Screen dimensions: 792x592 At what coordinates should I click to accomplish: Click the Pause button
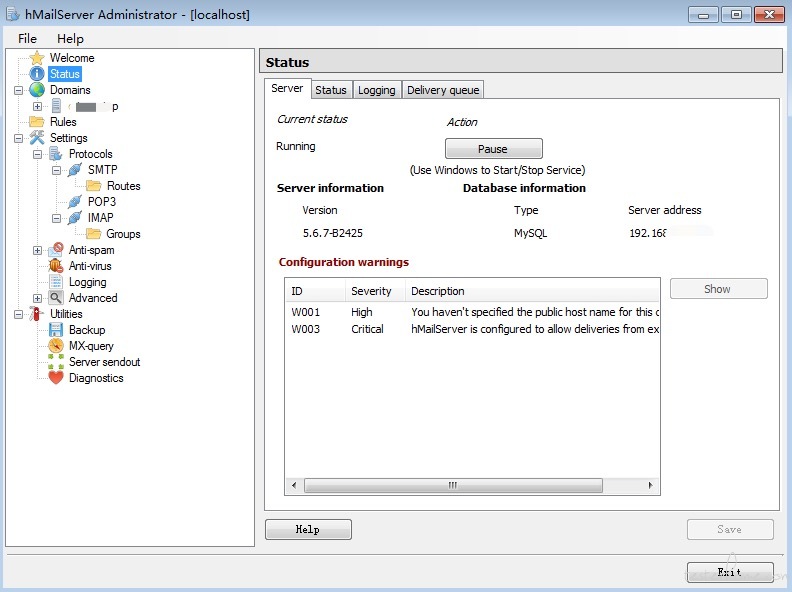[493, 149]
